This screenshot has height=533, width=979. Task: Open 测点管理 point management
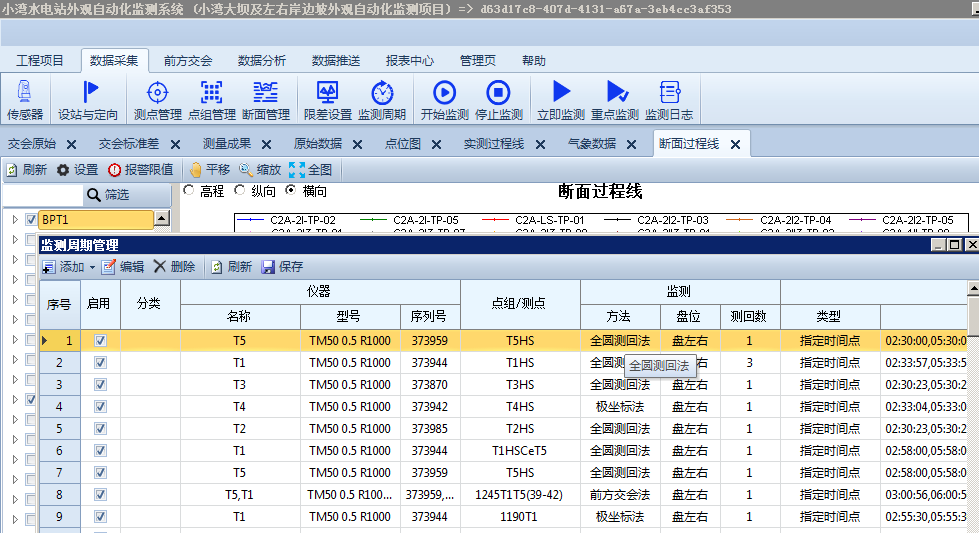tap(157, 100)
